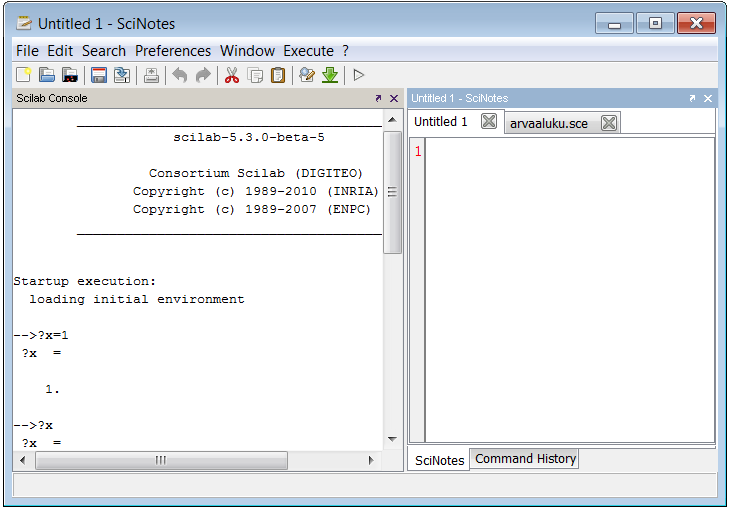Click the console scroll right arrow

point(371,460)
